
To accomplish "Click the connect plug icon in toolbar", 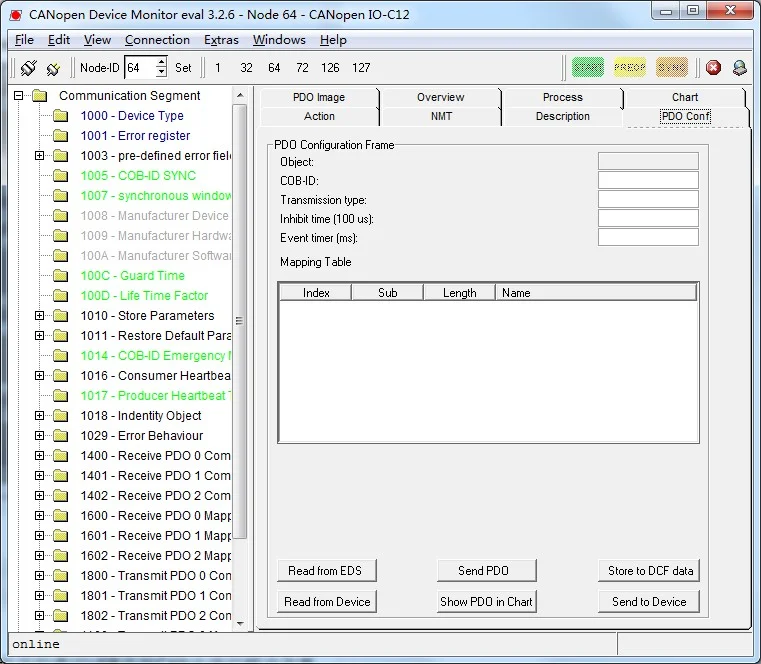I will click(x=29, y=67).
